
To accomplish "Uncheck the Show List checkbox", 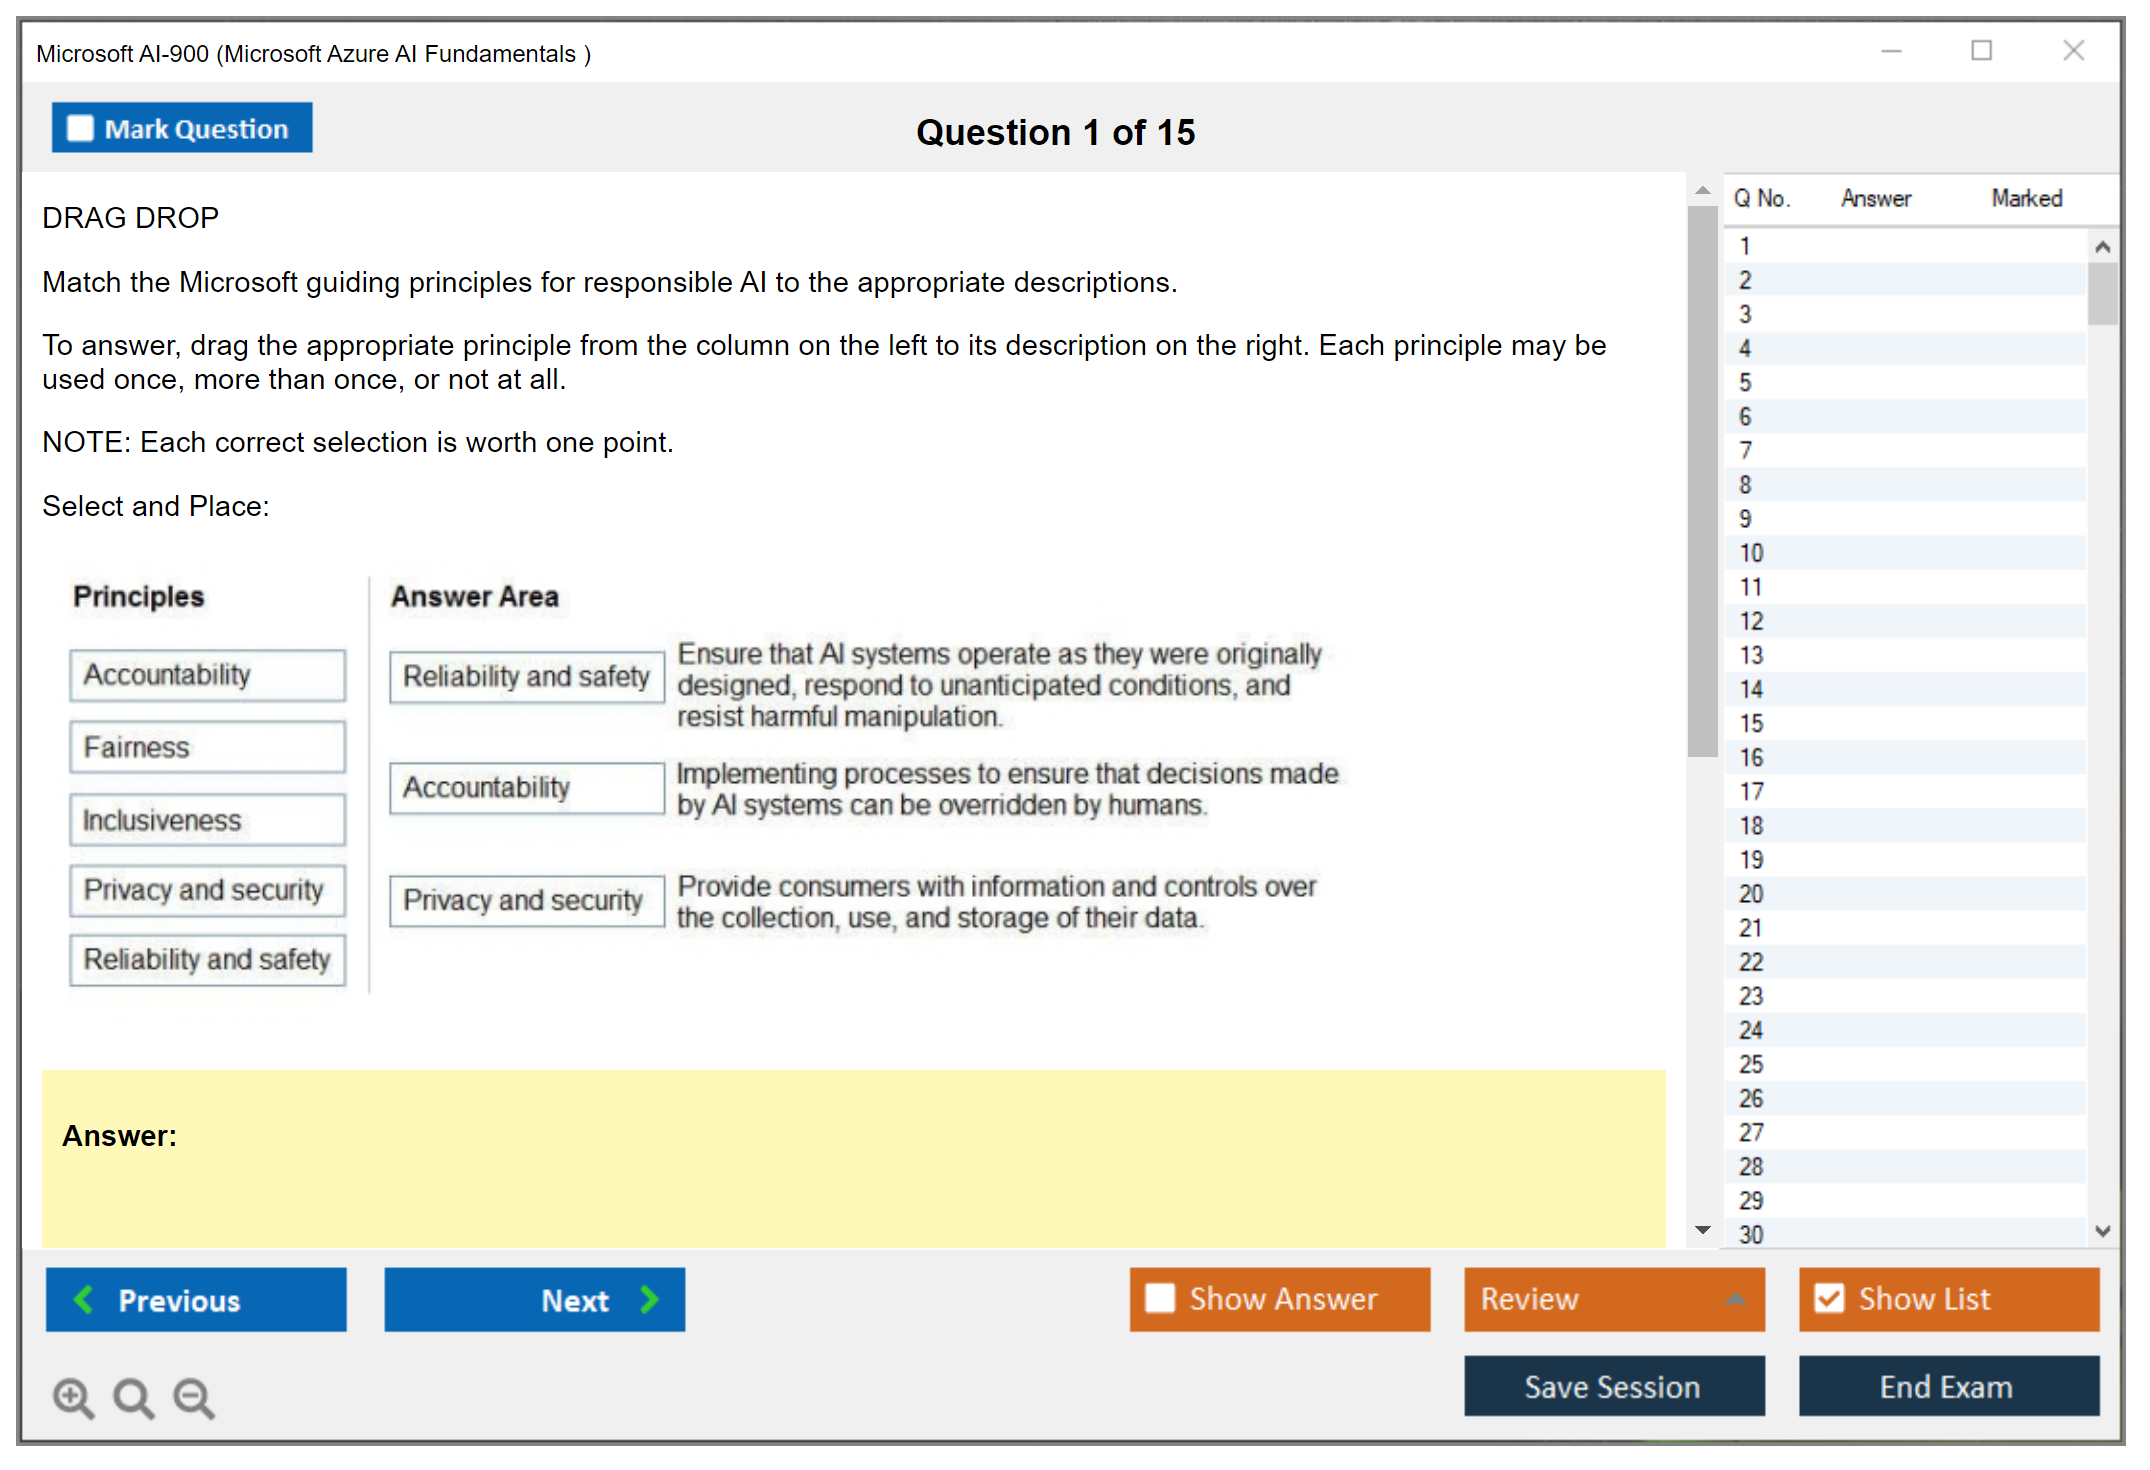I will [x=1829, y=1298].
